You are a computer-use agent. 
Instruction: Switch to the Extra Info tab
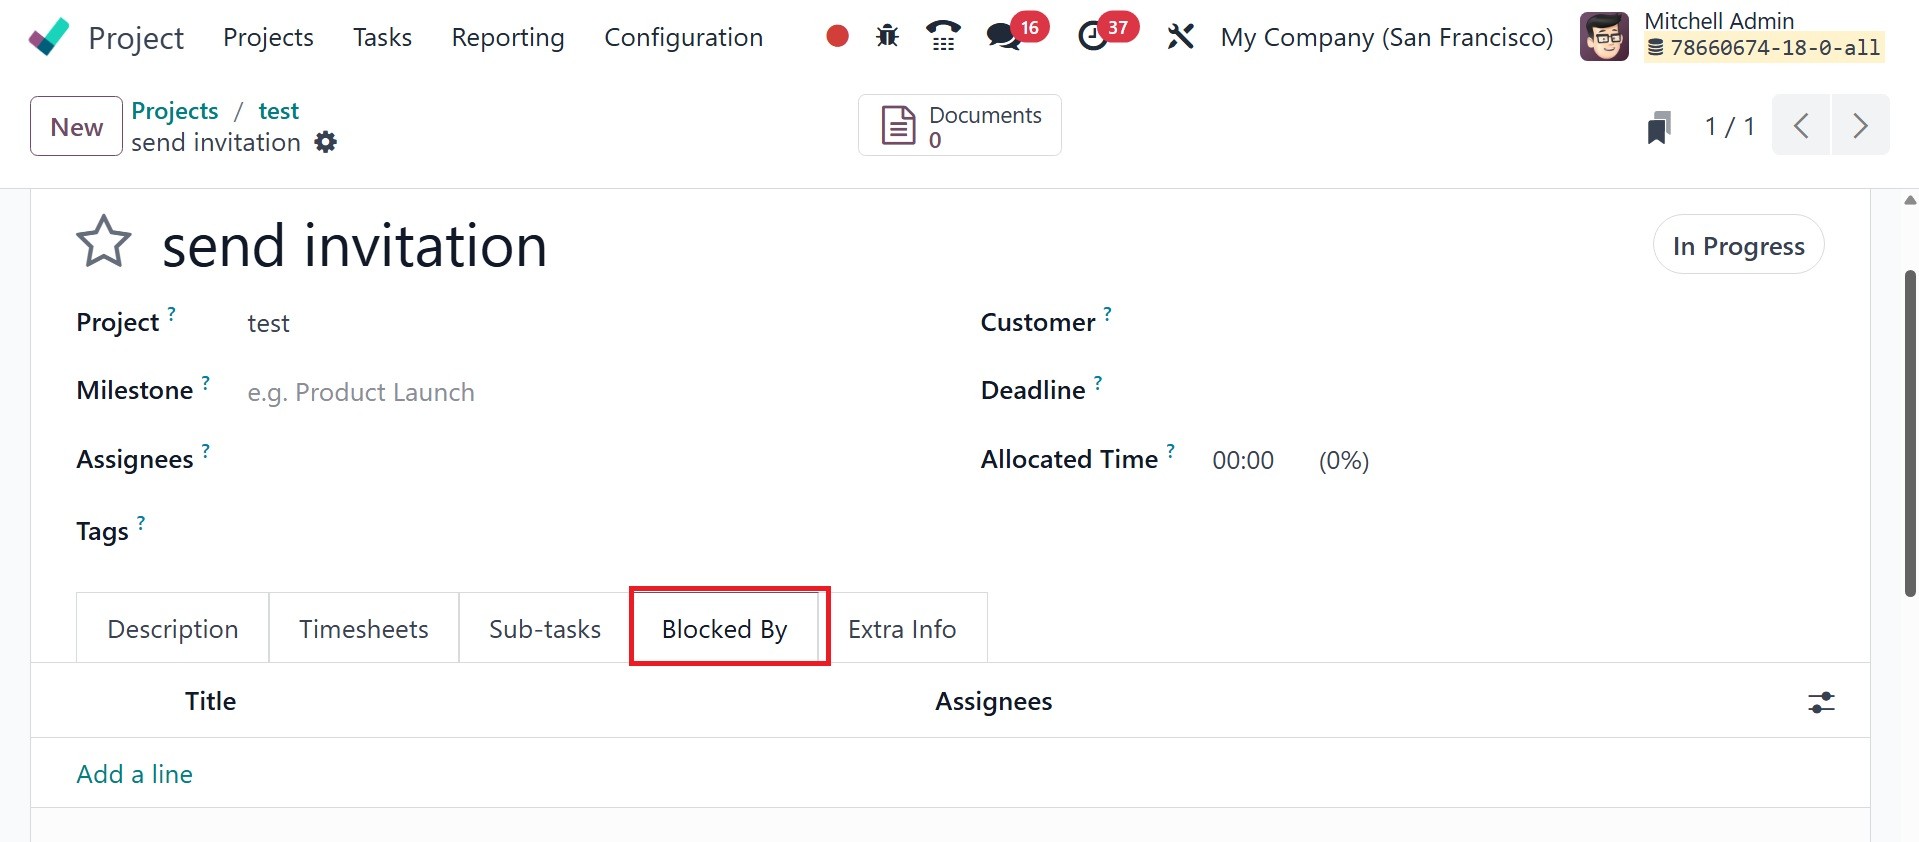coord(902,629)
